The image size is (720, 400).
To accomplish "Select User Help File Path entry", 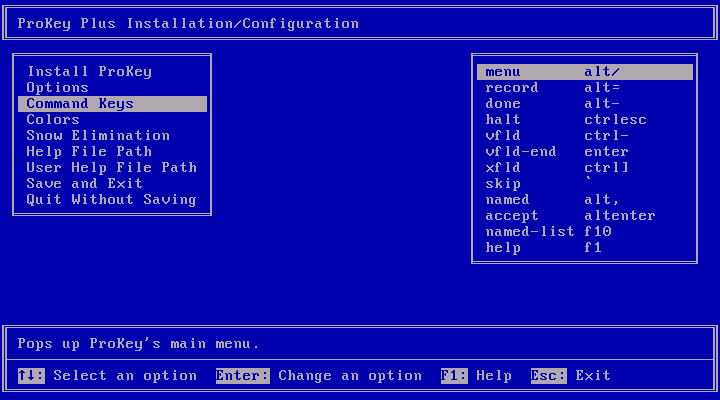I will pyautogui.click(x=112, y=168).
